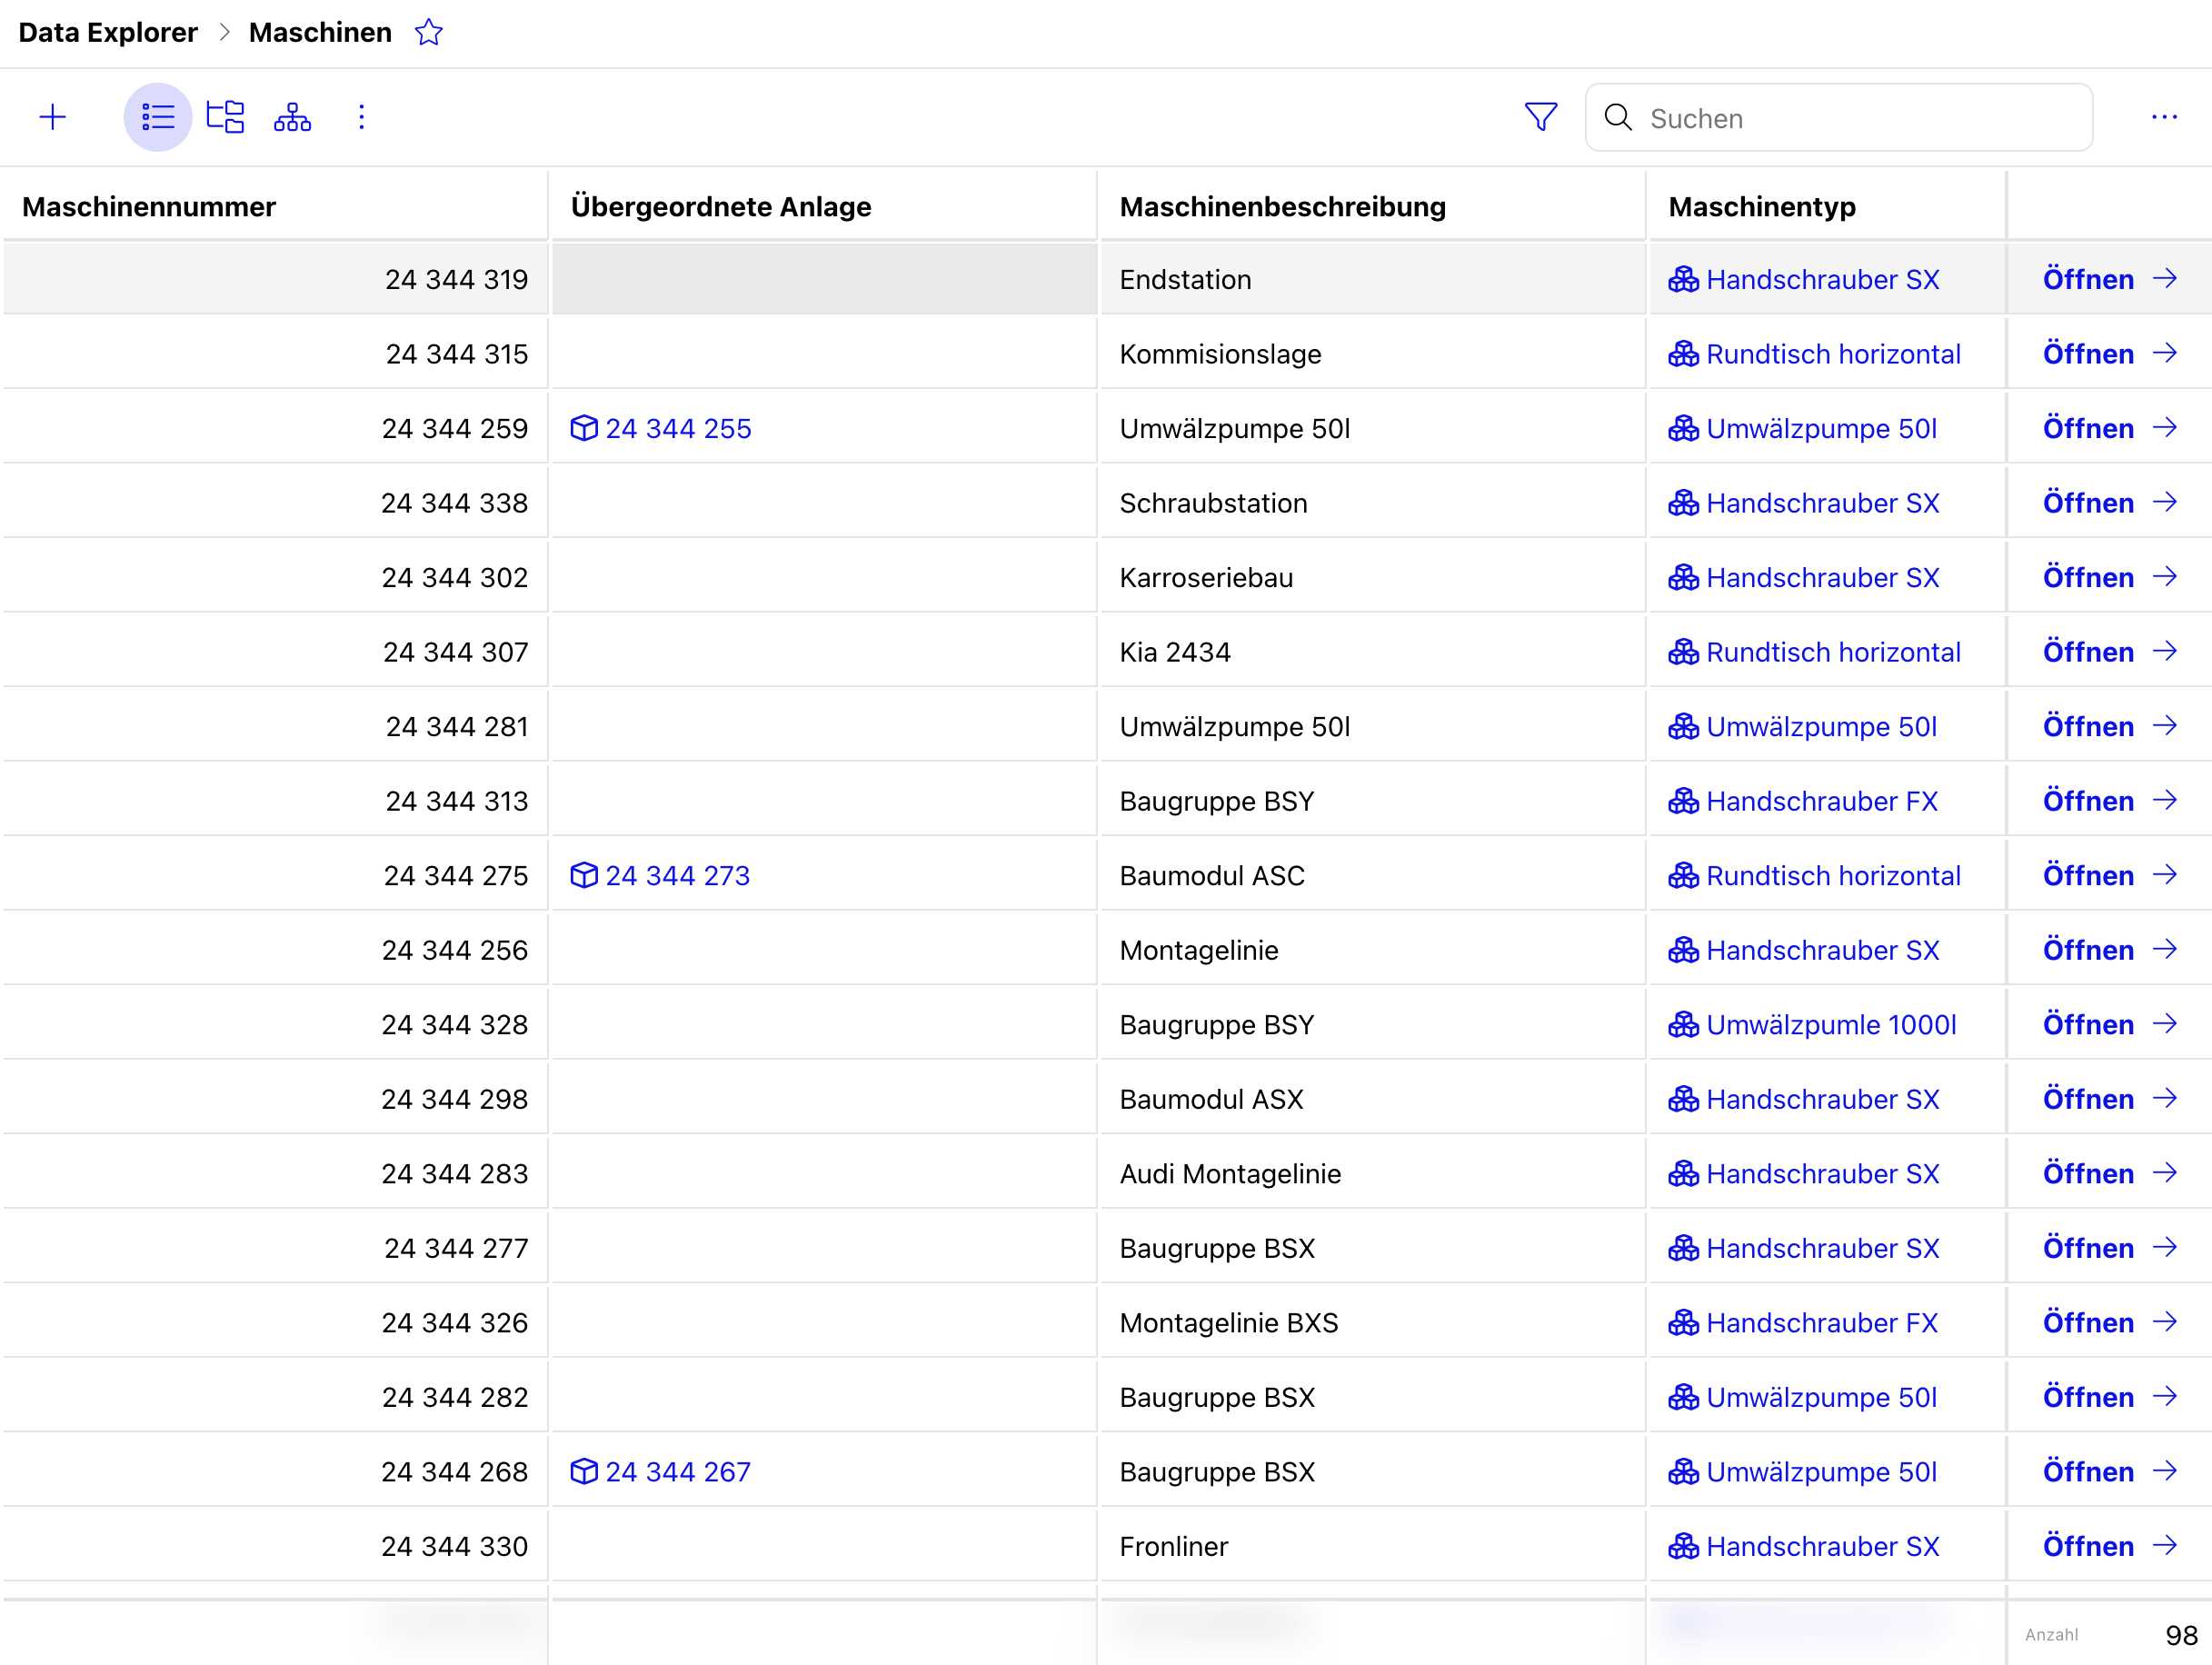Sort by Übergeordnete Anlage column header
Screen dimensions: 2212x1665
721,207
